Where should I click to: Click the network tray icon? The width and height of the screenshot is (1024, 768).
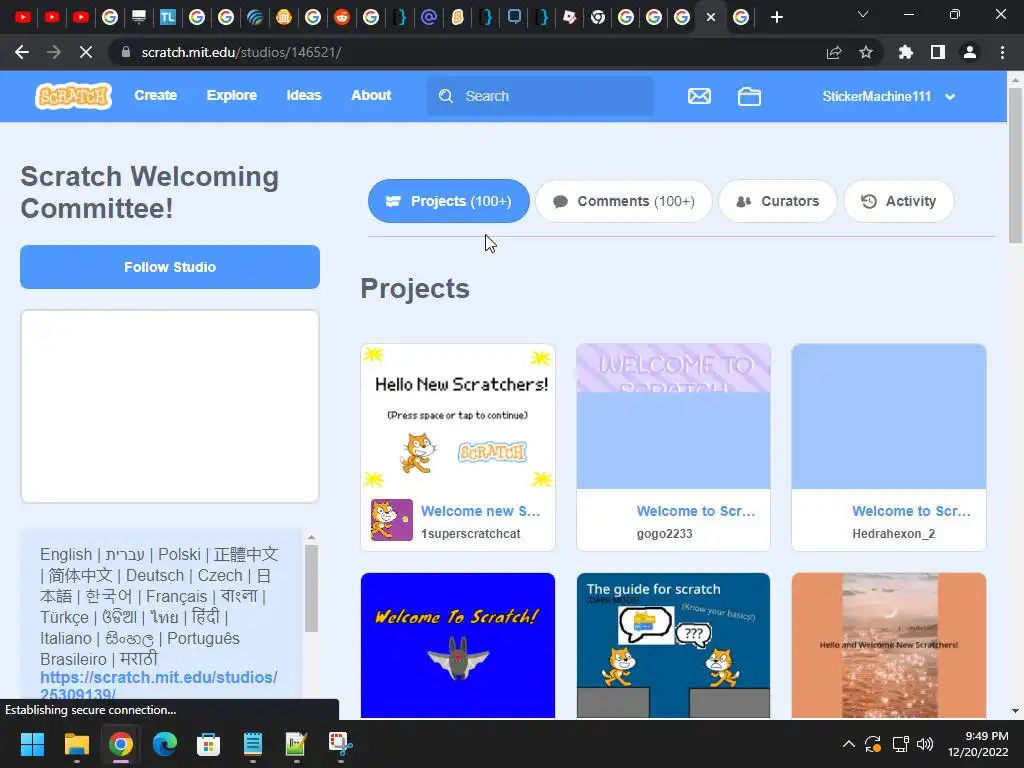[901, 744]
